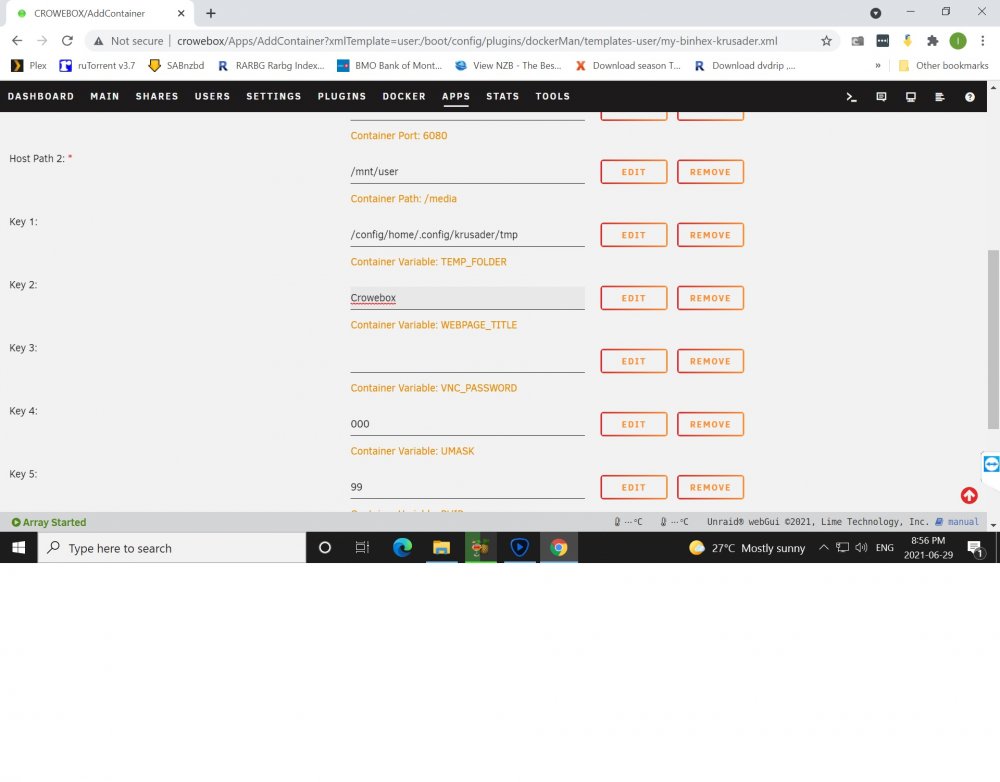Open a new browser tab
The height and width of the screenshot is (782, 1000).
point(210,13)
